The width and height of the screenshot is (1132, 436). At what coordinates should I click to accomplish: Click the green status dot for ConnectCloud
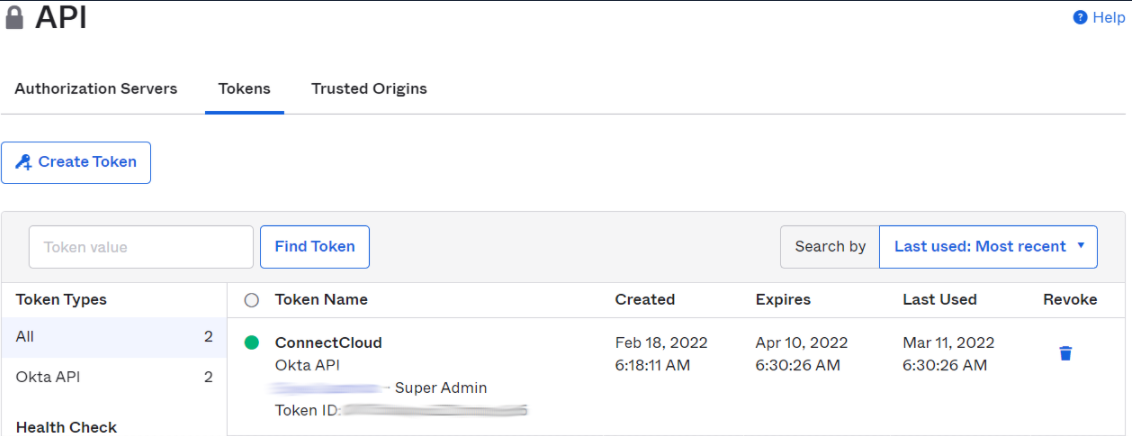252,343
